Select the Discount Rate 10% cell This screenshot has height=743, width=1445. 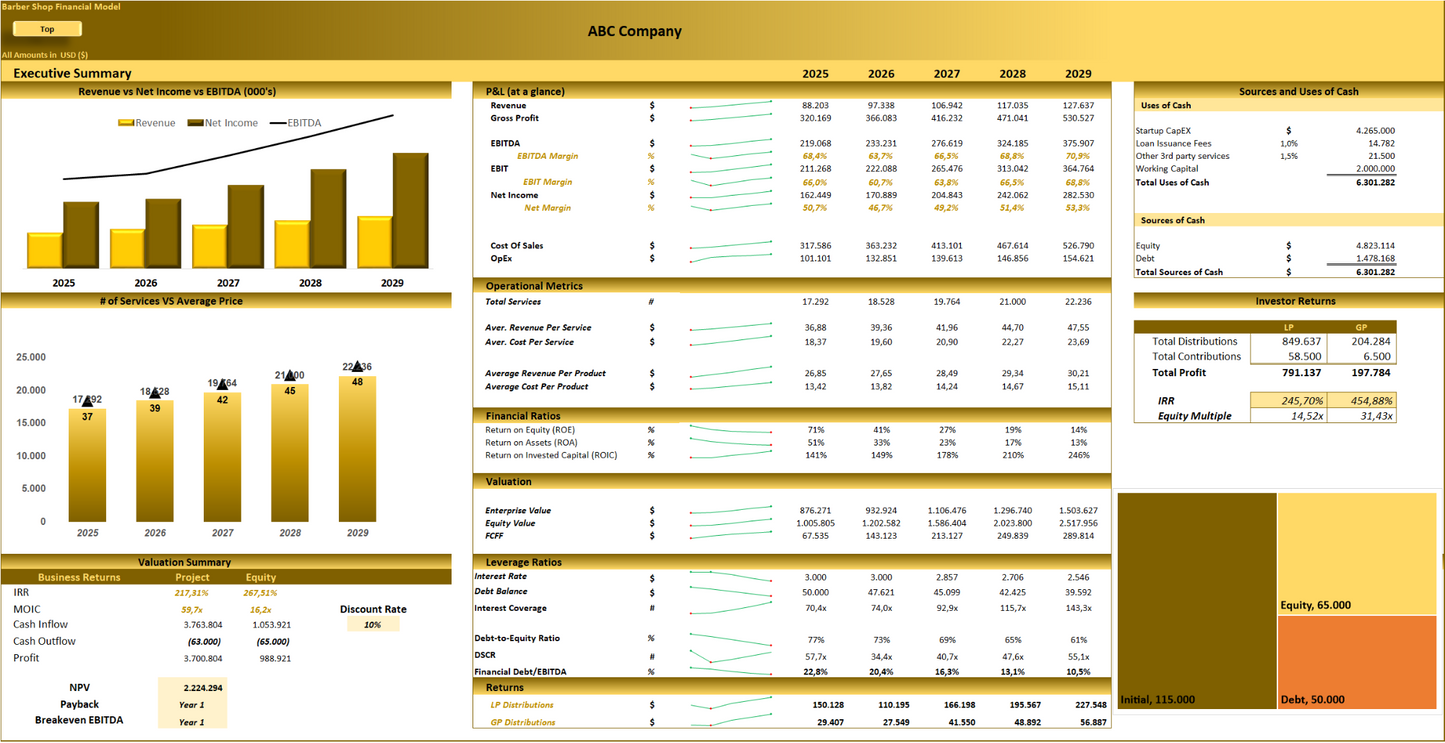click(373, 624)
